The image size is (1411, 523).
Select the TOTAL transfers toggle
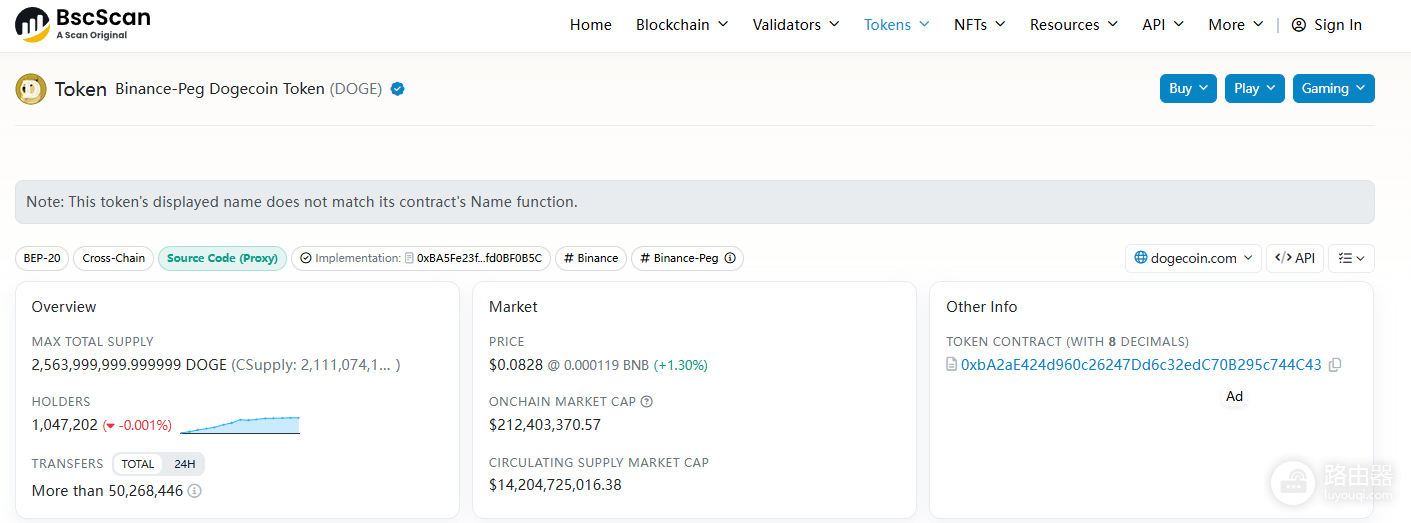coord(138,464)
